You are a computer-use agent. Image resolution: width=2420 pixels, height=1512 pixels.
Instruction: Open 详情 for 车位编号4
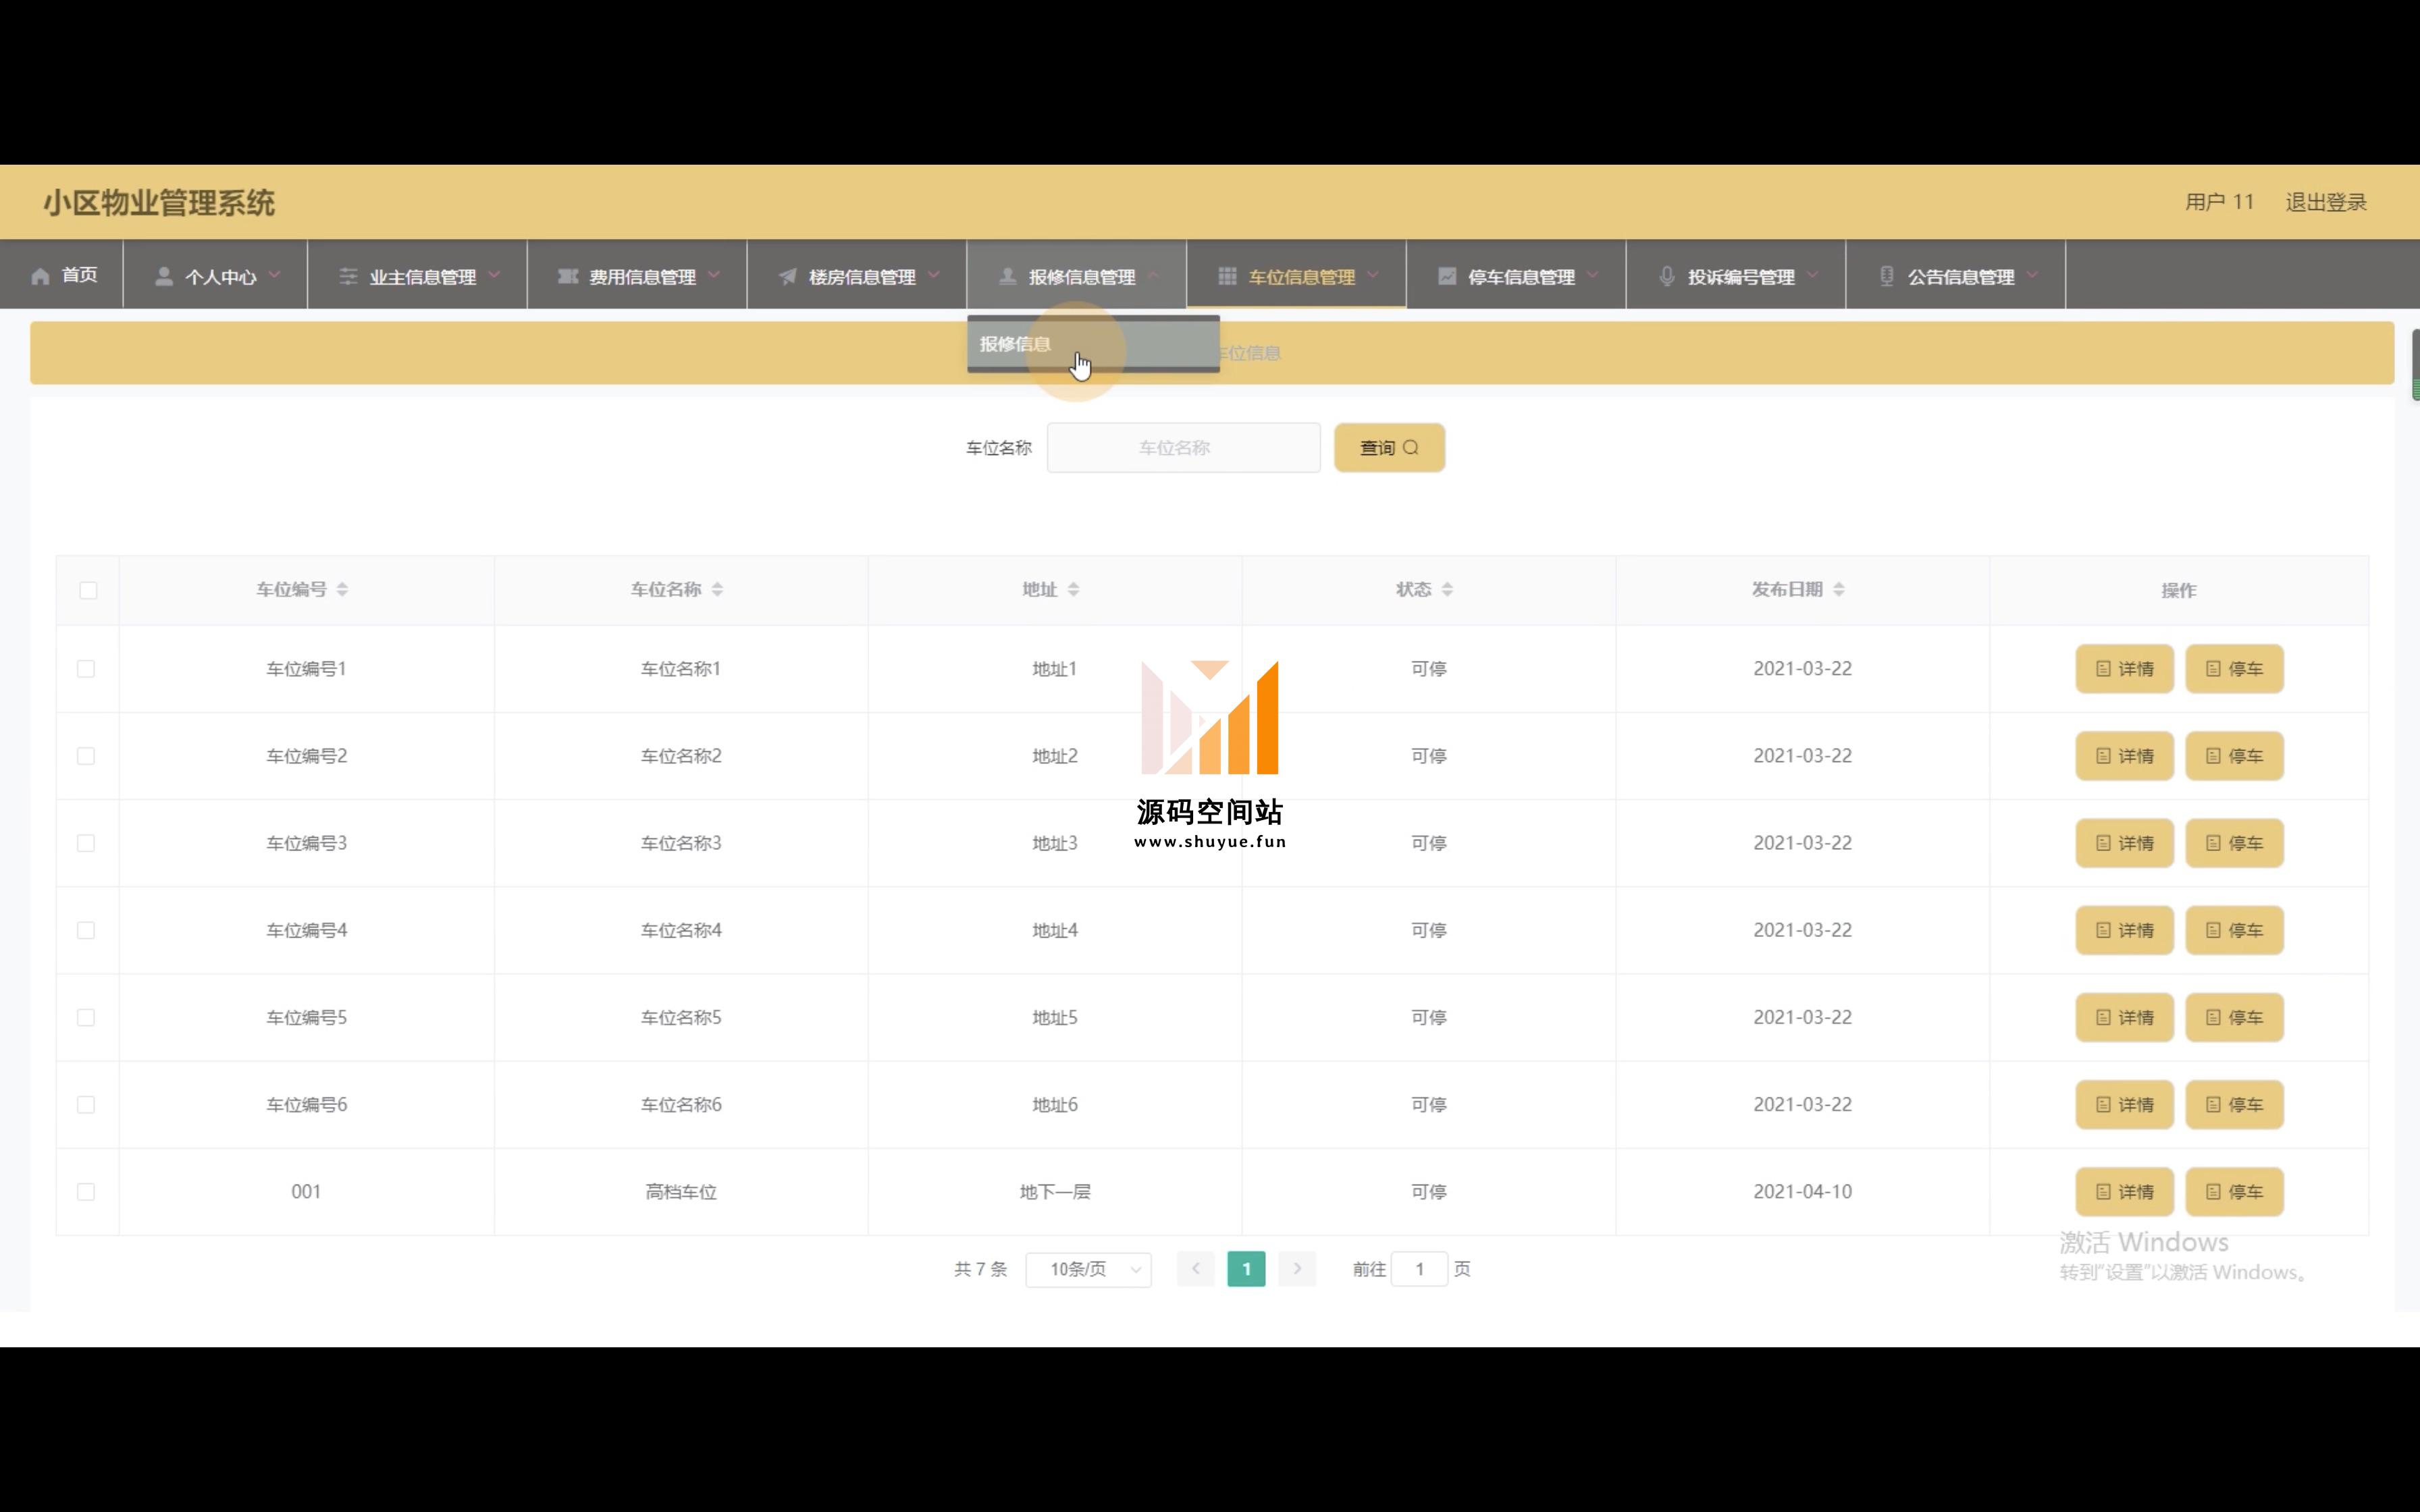click(x=2124, y=930)
